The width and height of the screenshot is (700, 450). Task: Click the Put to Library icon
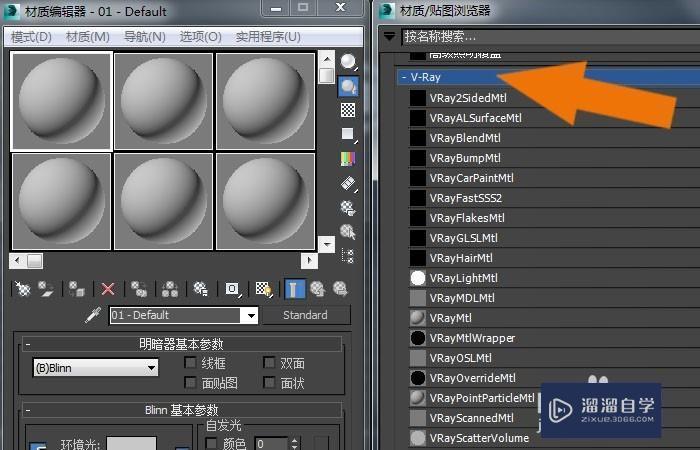[200, 289]
